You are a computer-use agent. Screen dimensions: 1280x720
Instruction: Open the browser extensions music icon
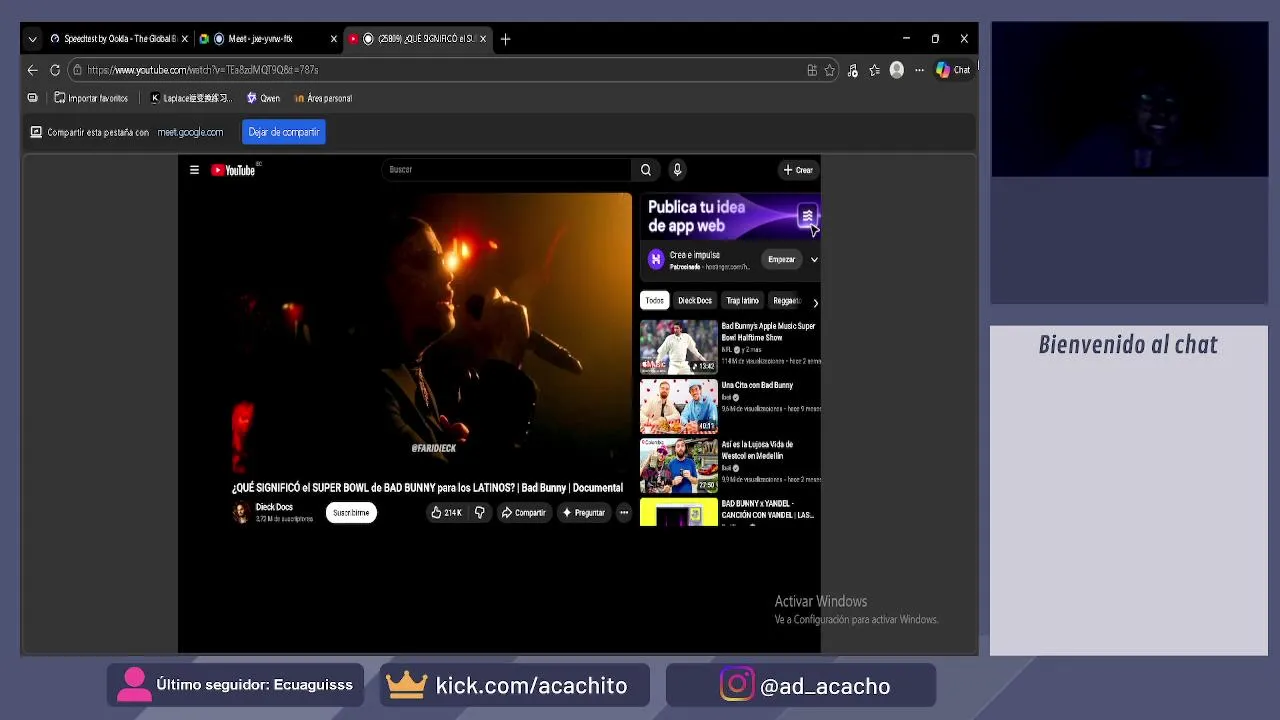[853, 70]
